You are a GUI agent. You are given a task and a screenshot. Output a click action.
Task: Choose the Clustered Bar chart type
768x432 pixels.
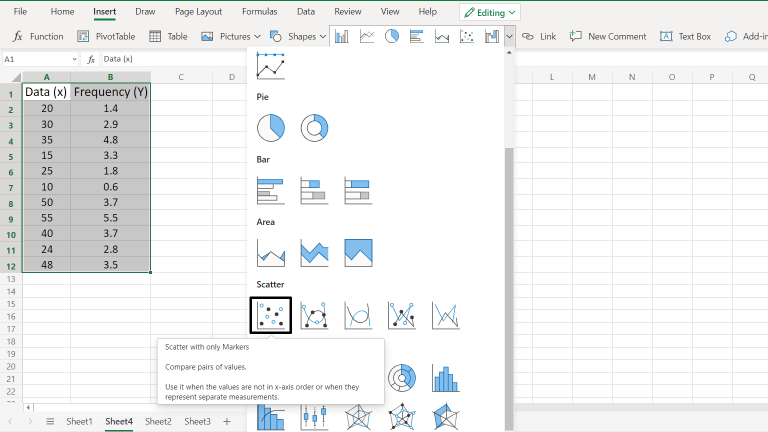click(x=270, y=191)
